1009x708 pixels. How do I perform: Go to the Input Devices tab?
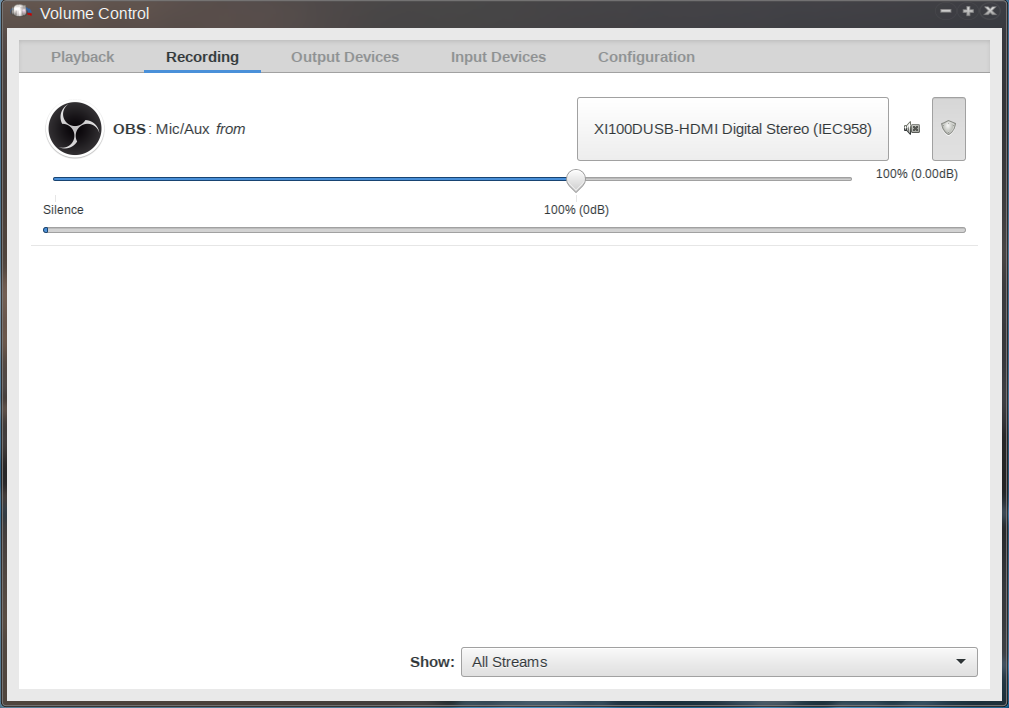coord(498,57)
